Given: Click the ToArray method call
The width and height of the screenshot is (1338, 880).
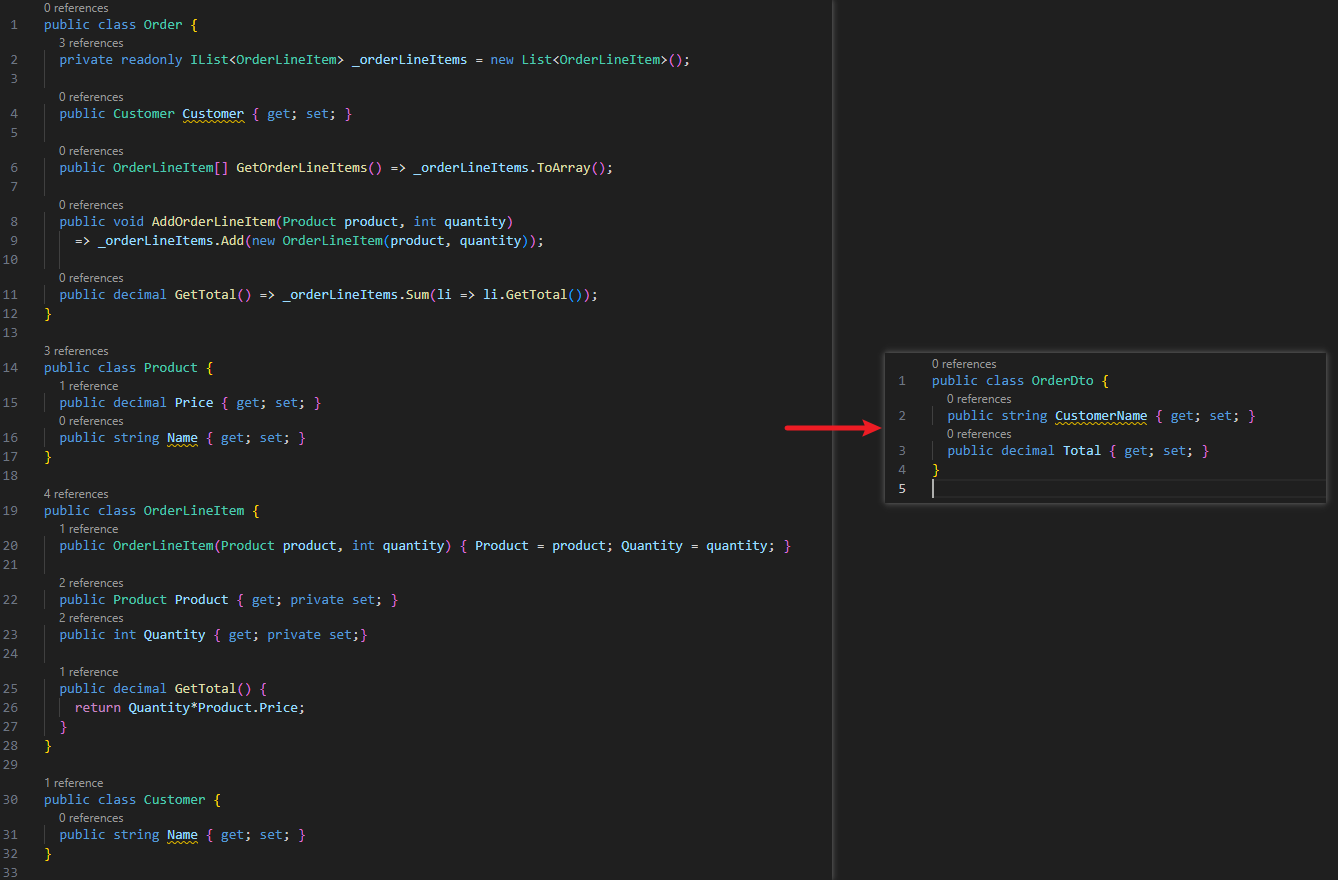Looking at the screenshot, I should pyautogui.click(x=563, y=168).
